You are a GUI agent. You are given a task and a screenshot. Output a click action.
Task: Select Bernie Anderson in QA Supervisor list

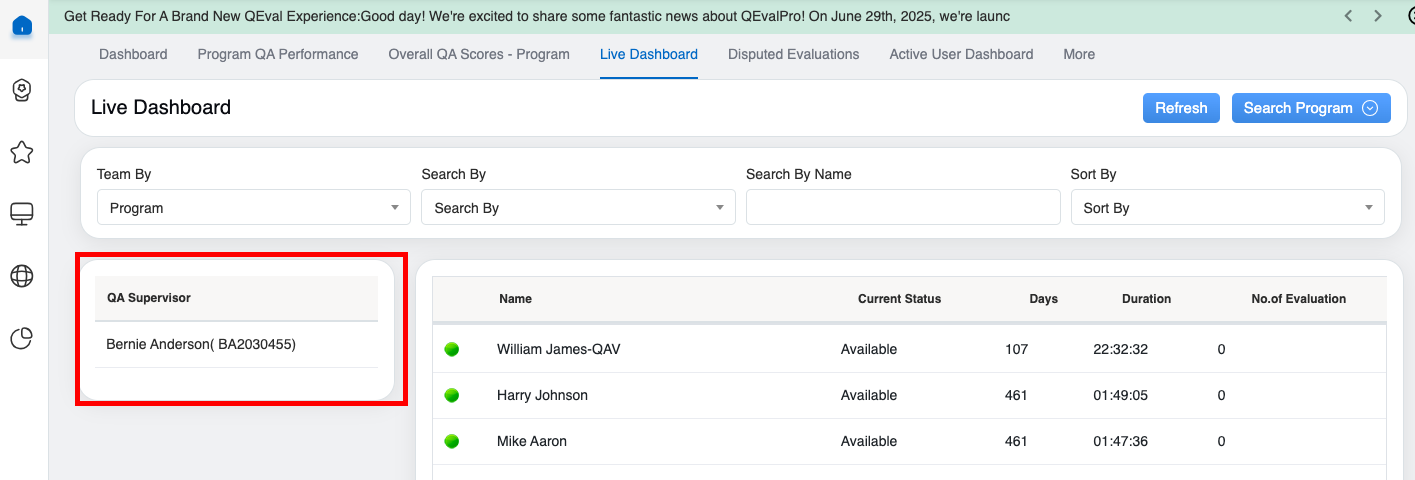point(201,344)
